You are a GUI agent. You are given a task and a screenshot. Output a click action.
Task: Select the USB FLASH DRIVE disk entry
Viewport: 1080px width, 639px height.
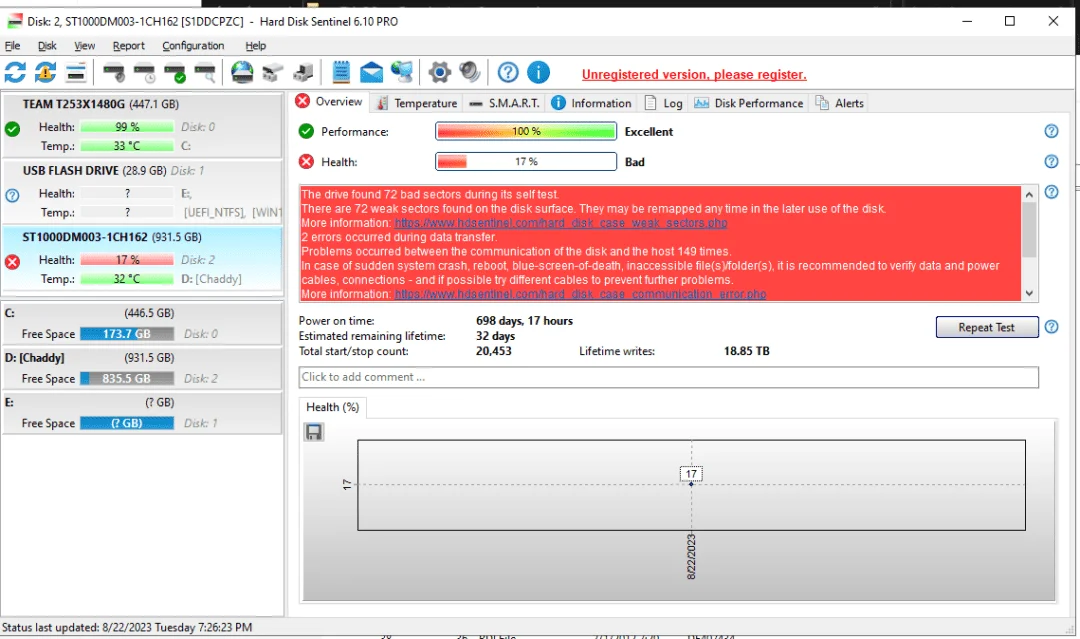[x=142, y=191]
